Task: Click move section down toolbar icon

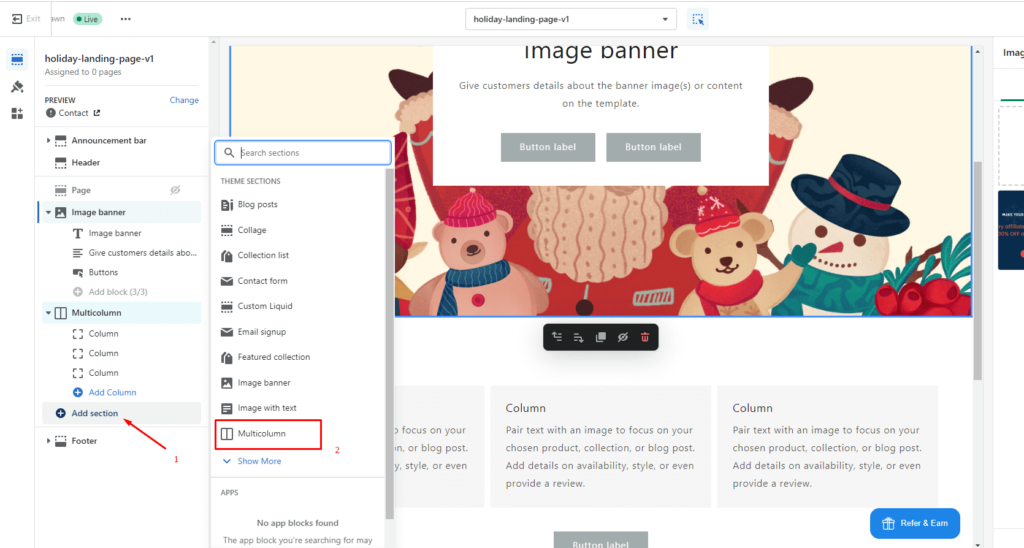Action: pyautogui.click(x=579, y=337)
